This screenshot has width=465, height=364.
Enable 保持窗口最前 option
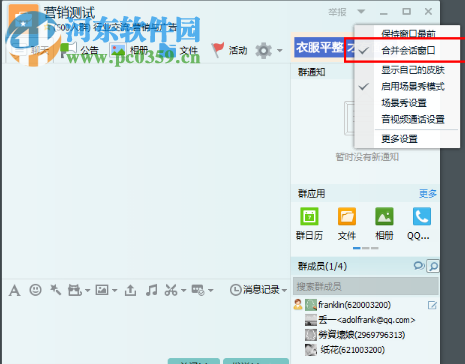coord(407,33)
